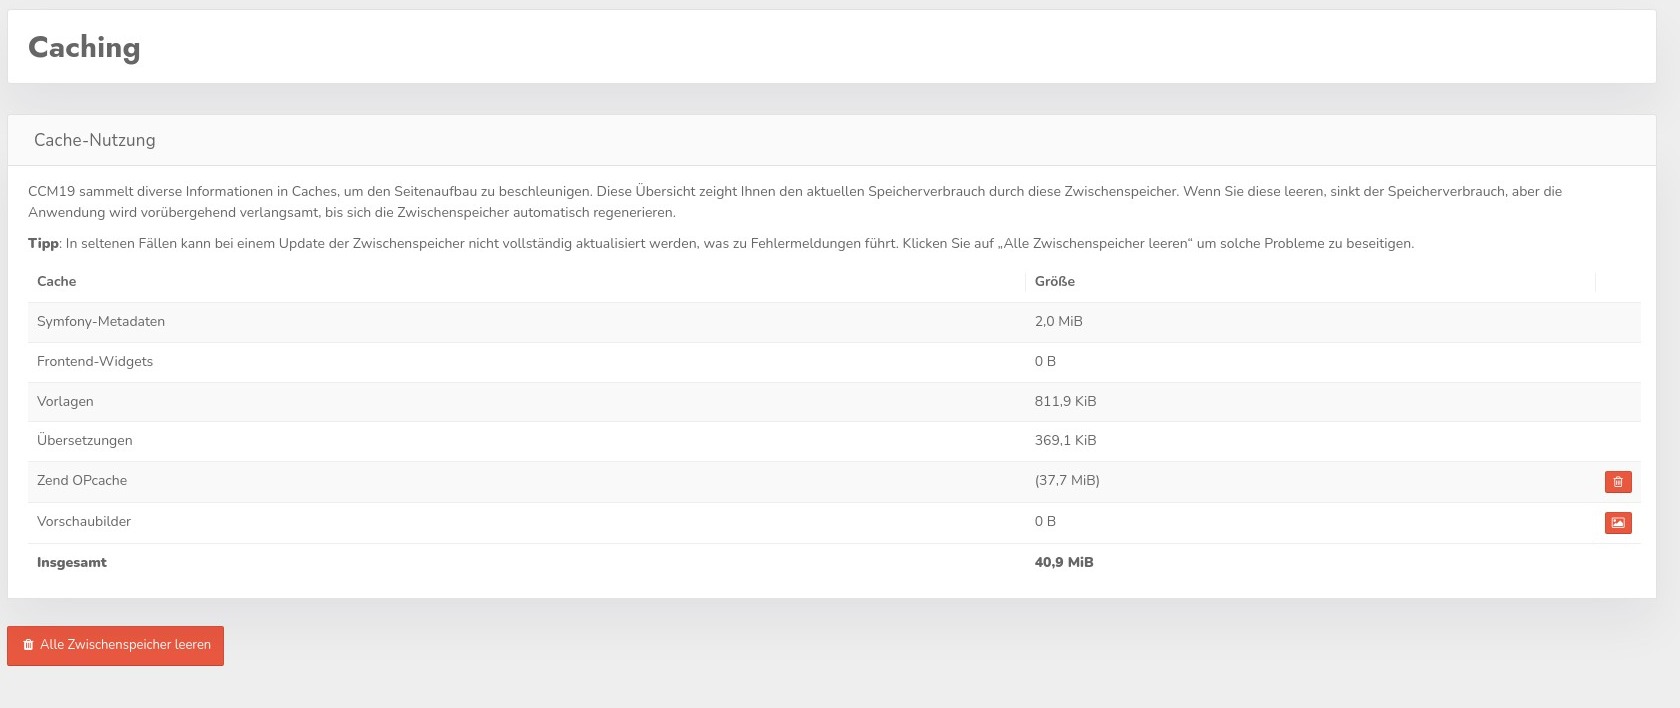This screenshot has width=1680, height=708.
Task: Click the Cache-Nutzung panel header
Action: click(x=95, y=141)
